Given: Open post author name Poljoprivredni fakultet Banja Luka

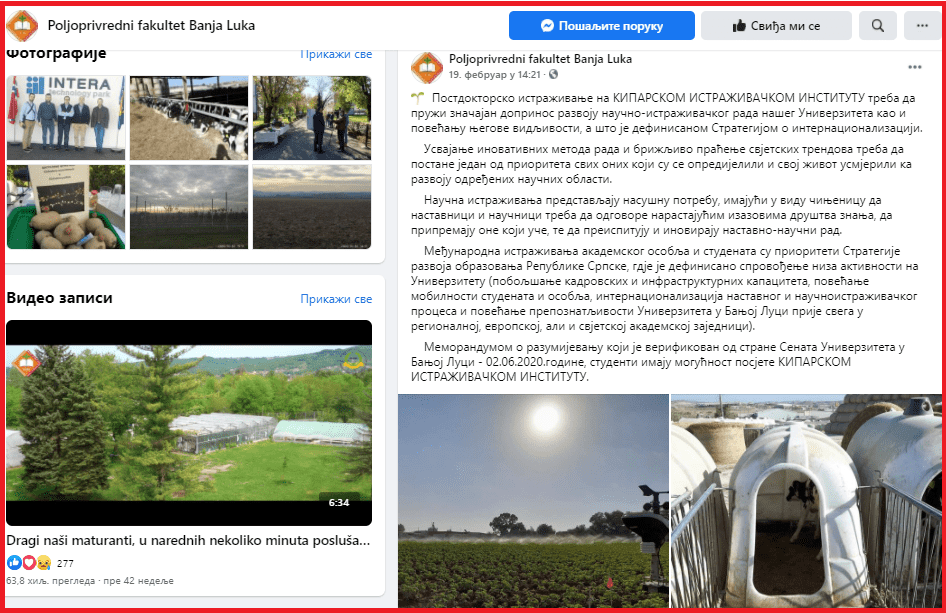Looking at the screenshot, I should [x=540, y=59].
